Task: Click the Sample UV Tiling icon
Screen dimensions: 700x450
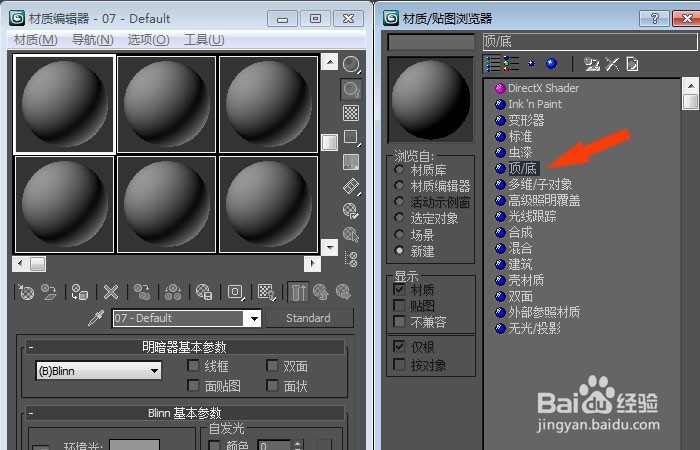Action: (x=351, y=138)
